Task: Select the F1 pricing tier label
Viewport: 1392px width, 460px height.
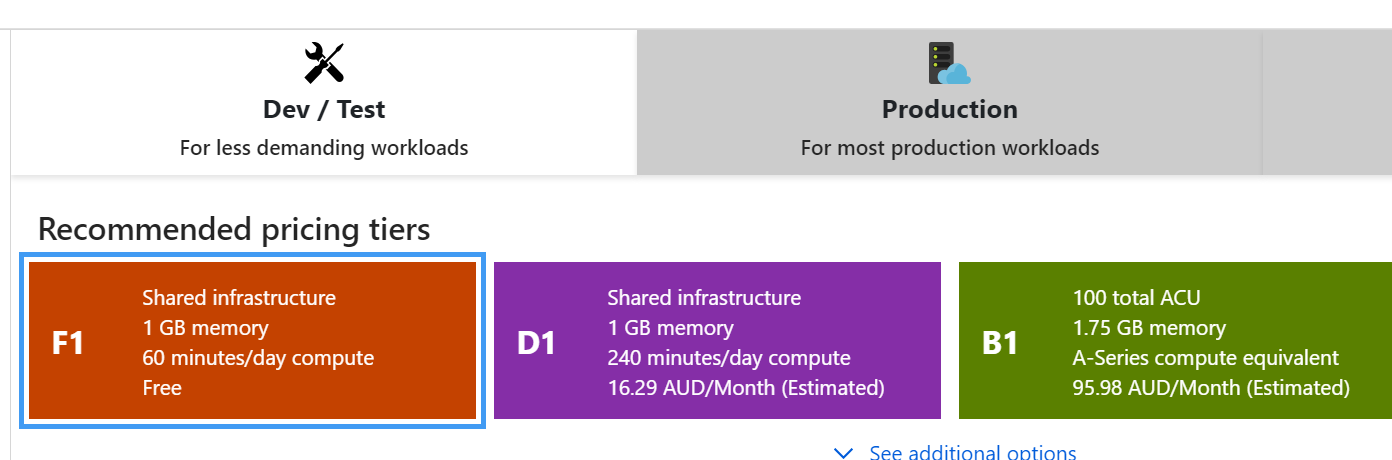Action: [68, 343]
